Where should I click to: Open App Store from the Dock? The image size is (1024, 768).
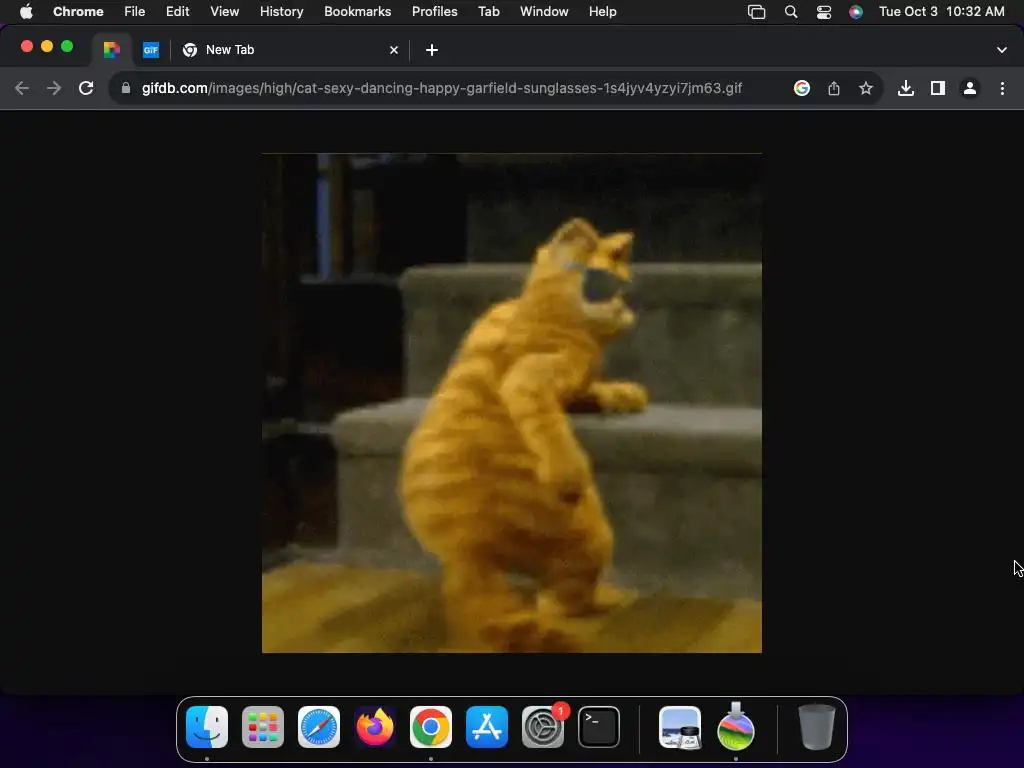(487, 727)
